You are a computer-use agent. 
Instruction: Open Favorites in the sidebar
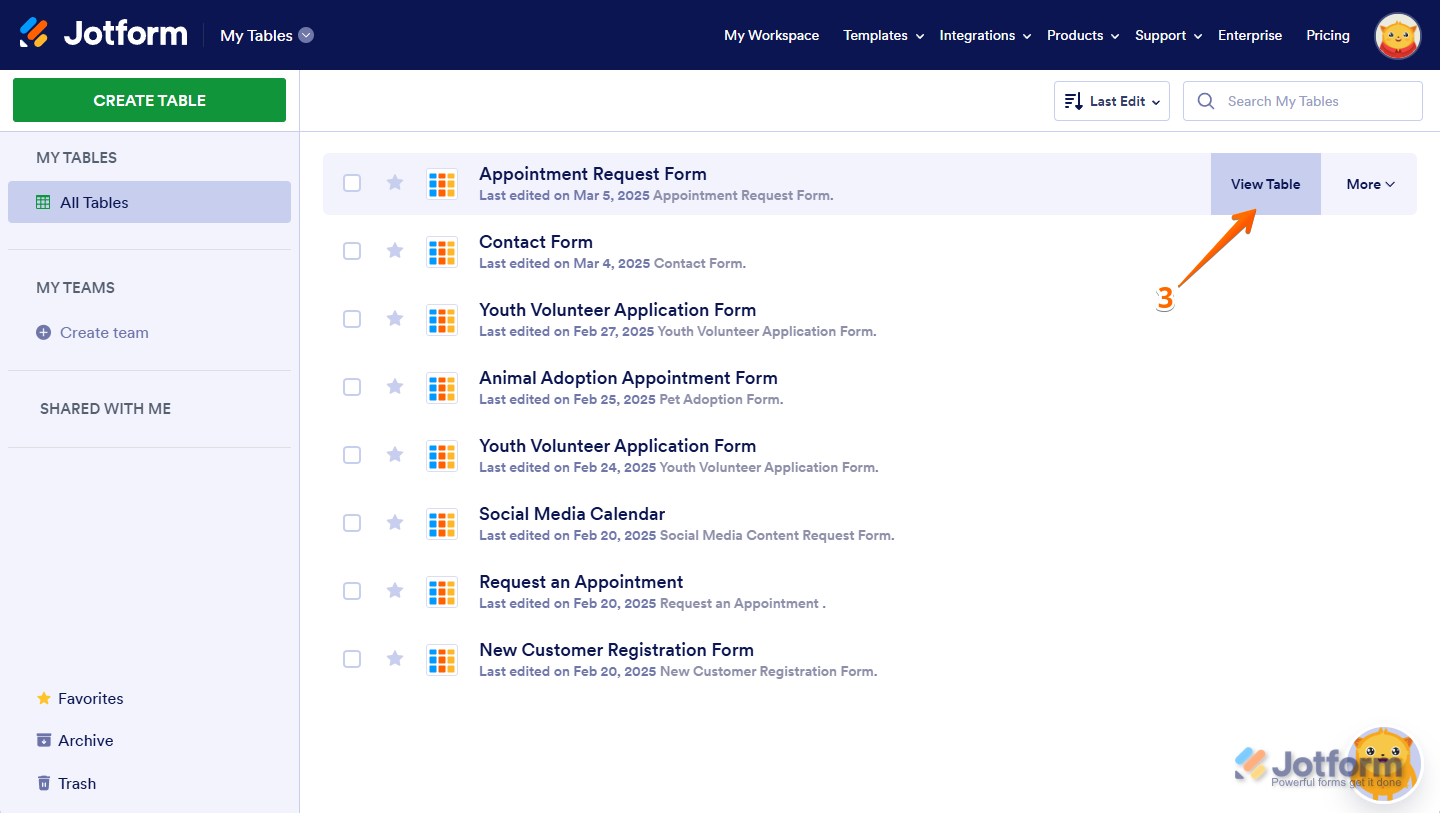click(90, 698)
